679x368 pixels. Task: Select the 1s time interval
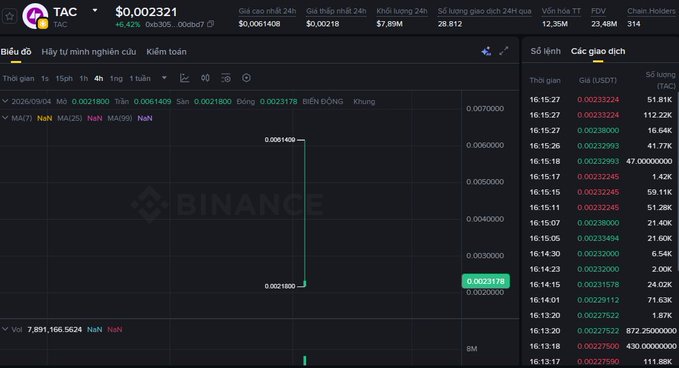[45, 78]
